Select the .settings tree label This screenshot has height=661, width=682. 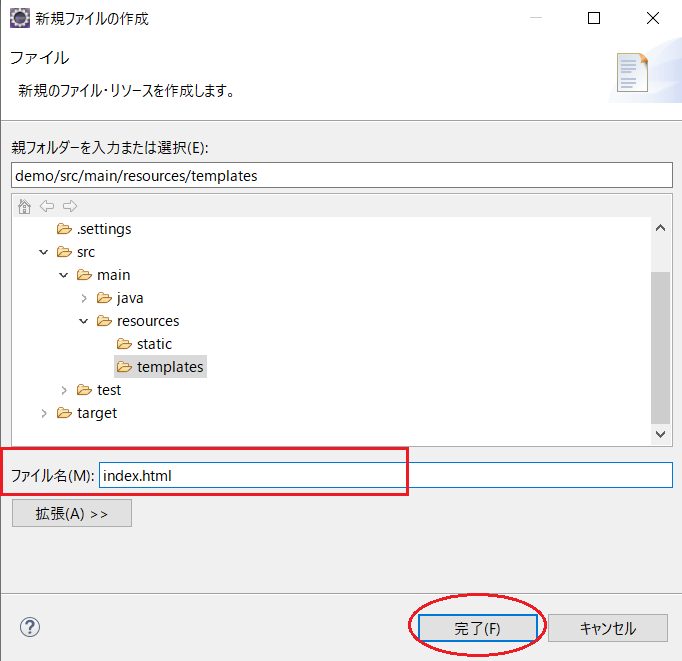click(104, 229)
